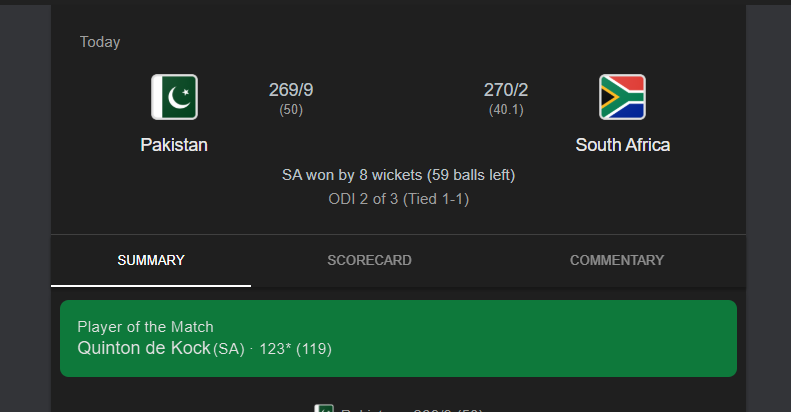791x412 pixels.
Task: Click South Africa's overs count (40.1)
Action: (506, 110)
